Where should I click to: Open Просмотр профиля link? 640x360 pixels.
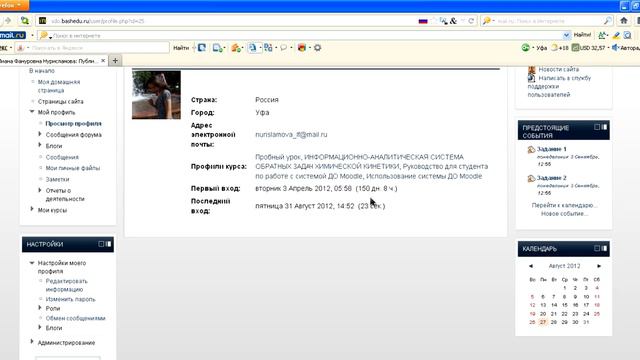click(73, 124)
